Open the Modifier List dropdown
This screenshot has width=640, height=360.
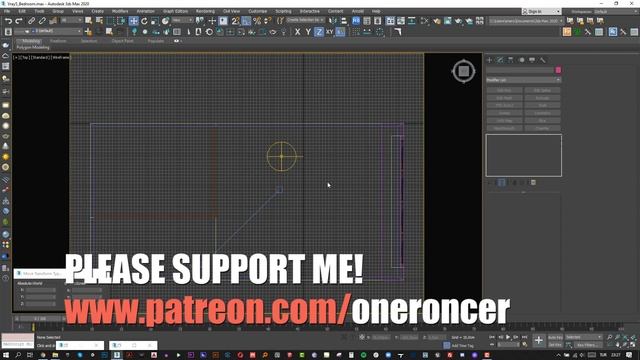pyautogui.click(x=523, y=80)
